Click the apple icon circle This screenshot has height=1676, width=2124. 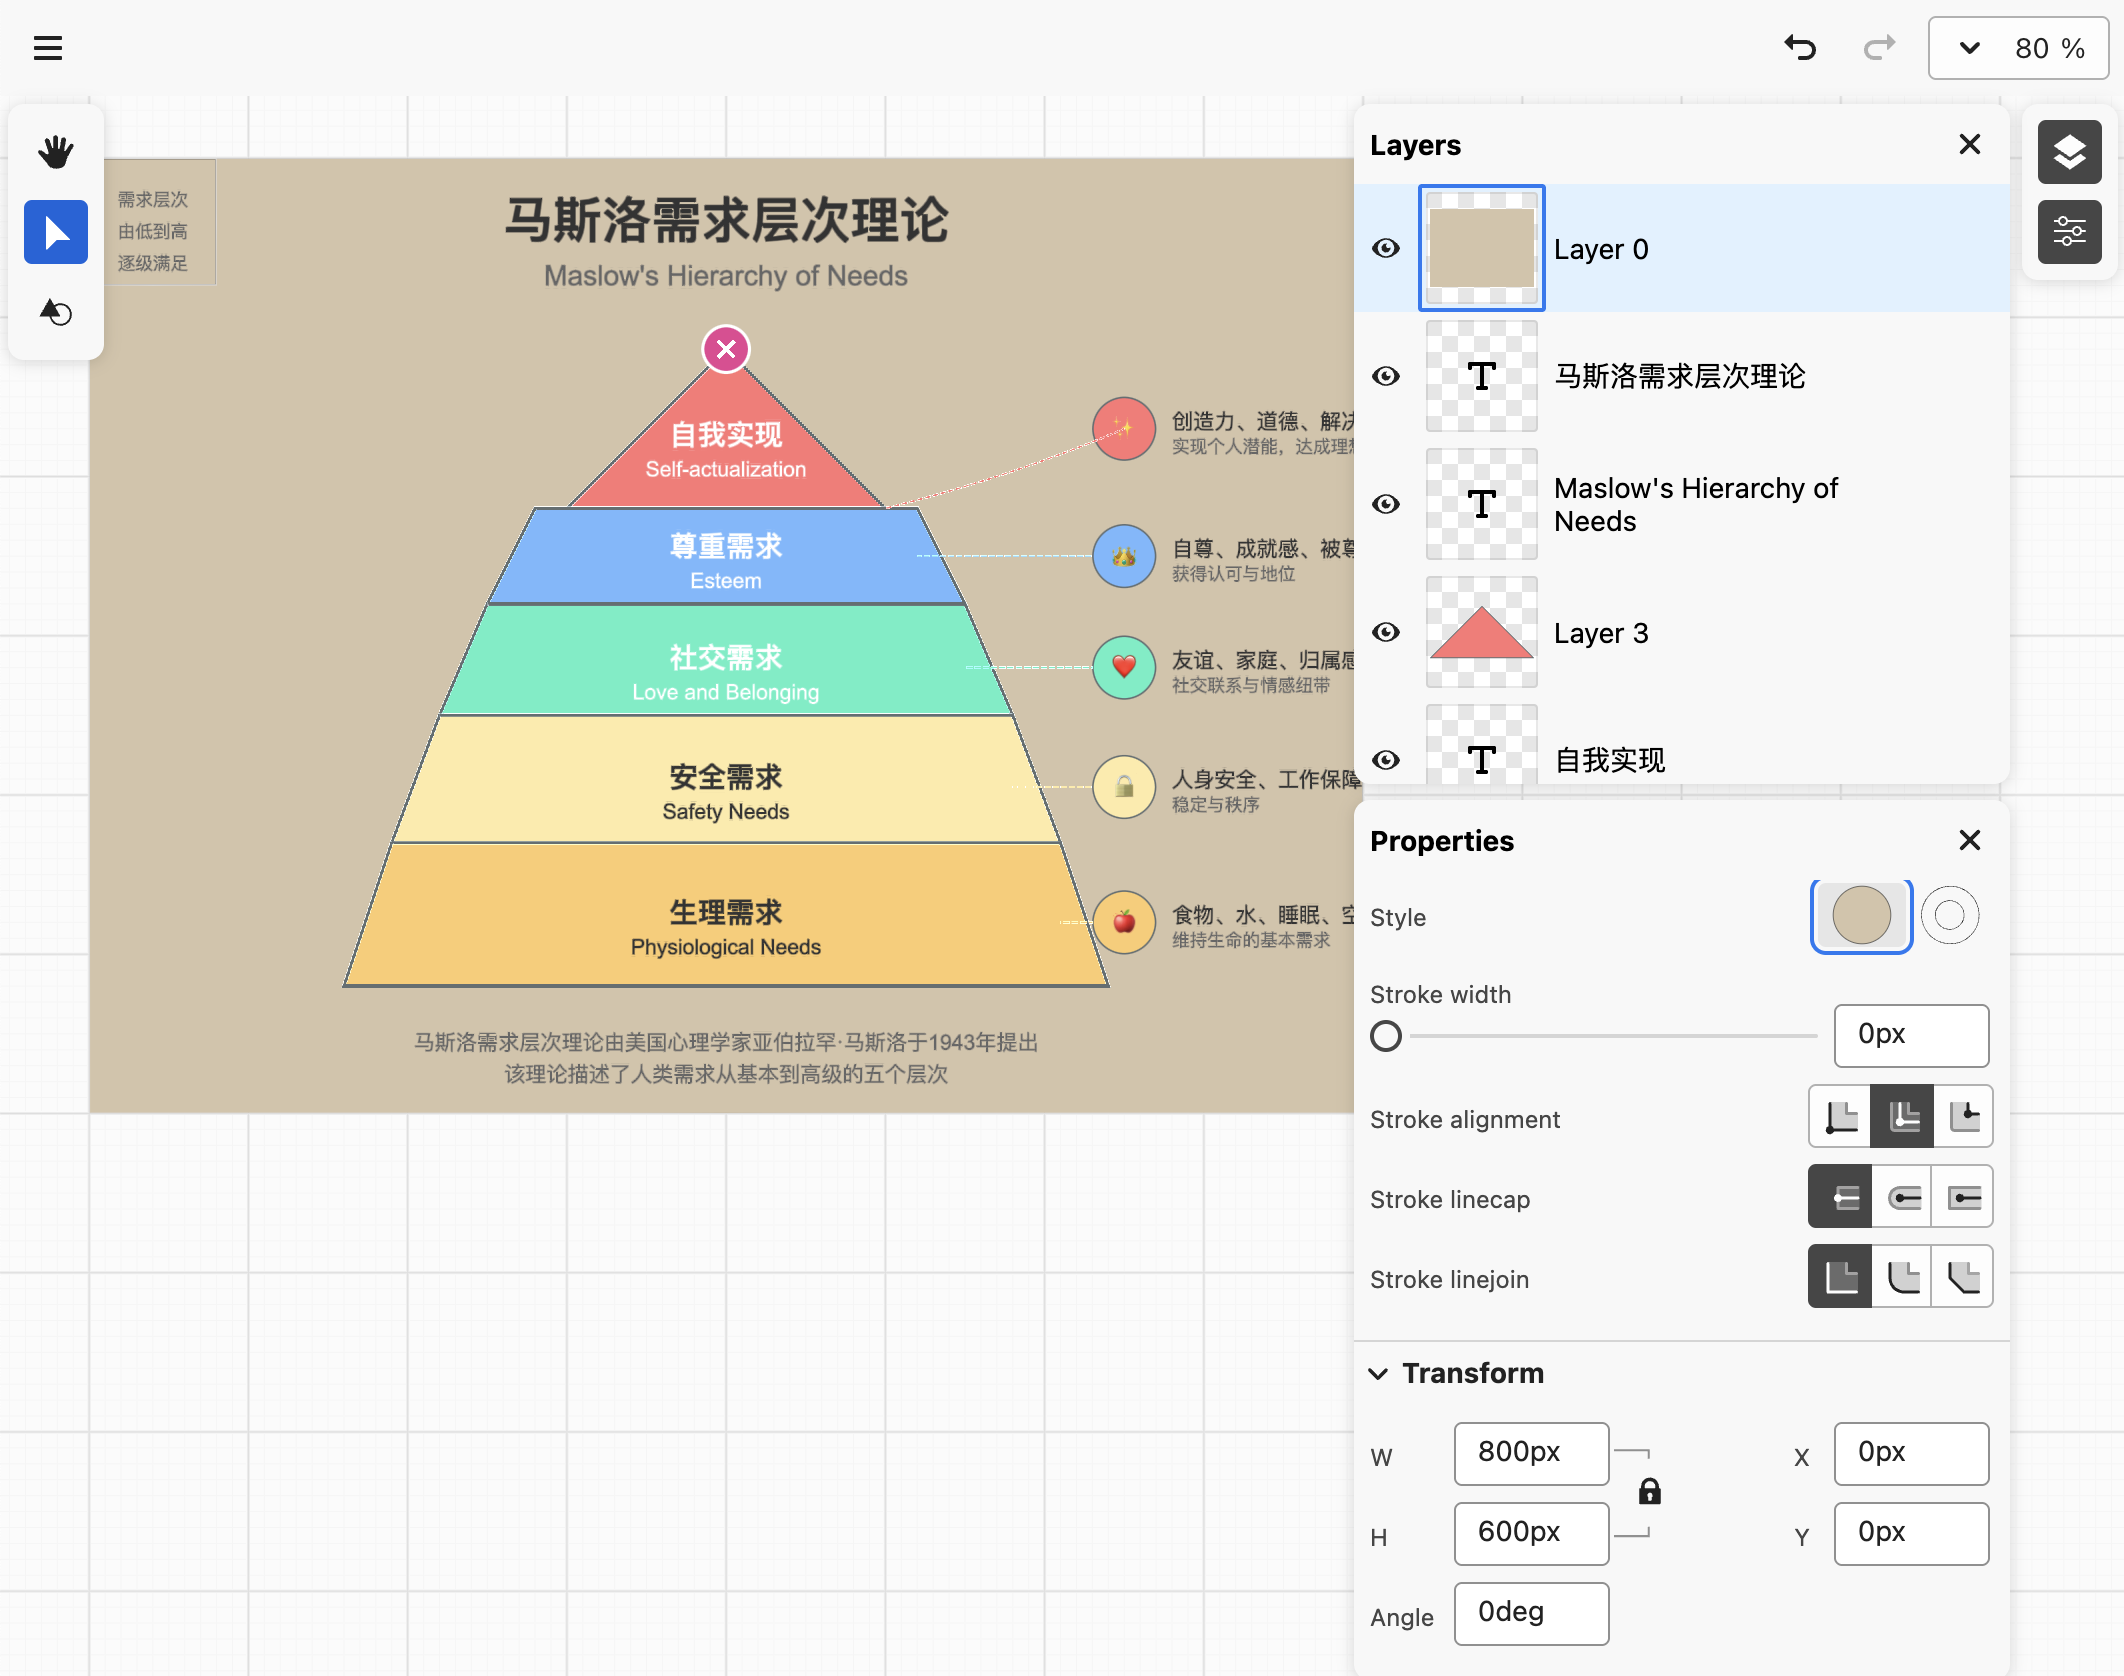(1124, 922)
